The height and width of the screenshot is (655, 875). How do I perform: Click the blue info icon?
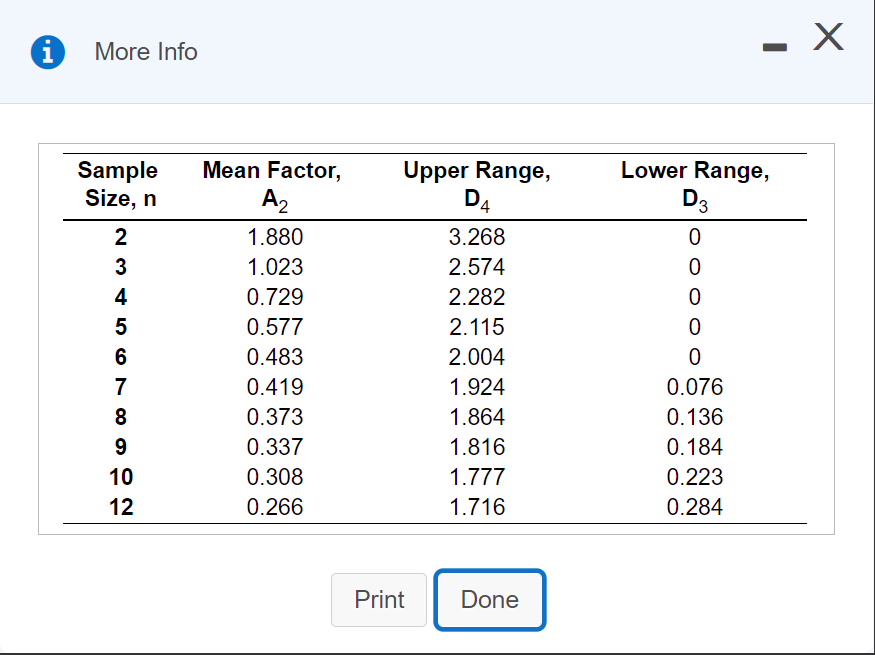[x=47, y=52]
